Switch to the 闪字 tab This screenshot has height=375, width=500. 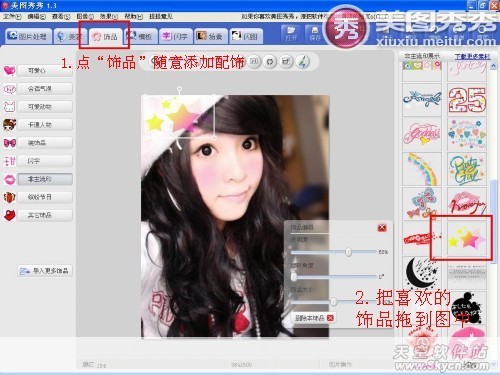(176, 36)
